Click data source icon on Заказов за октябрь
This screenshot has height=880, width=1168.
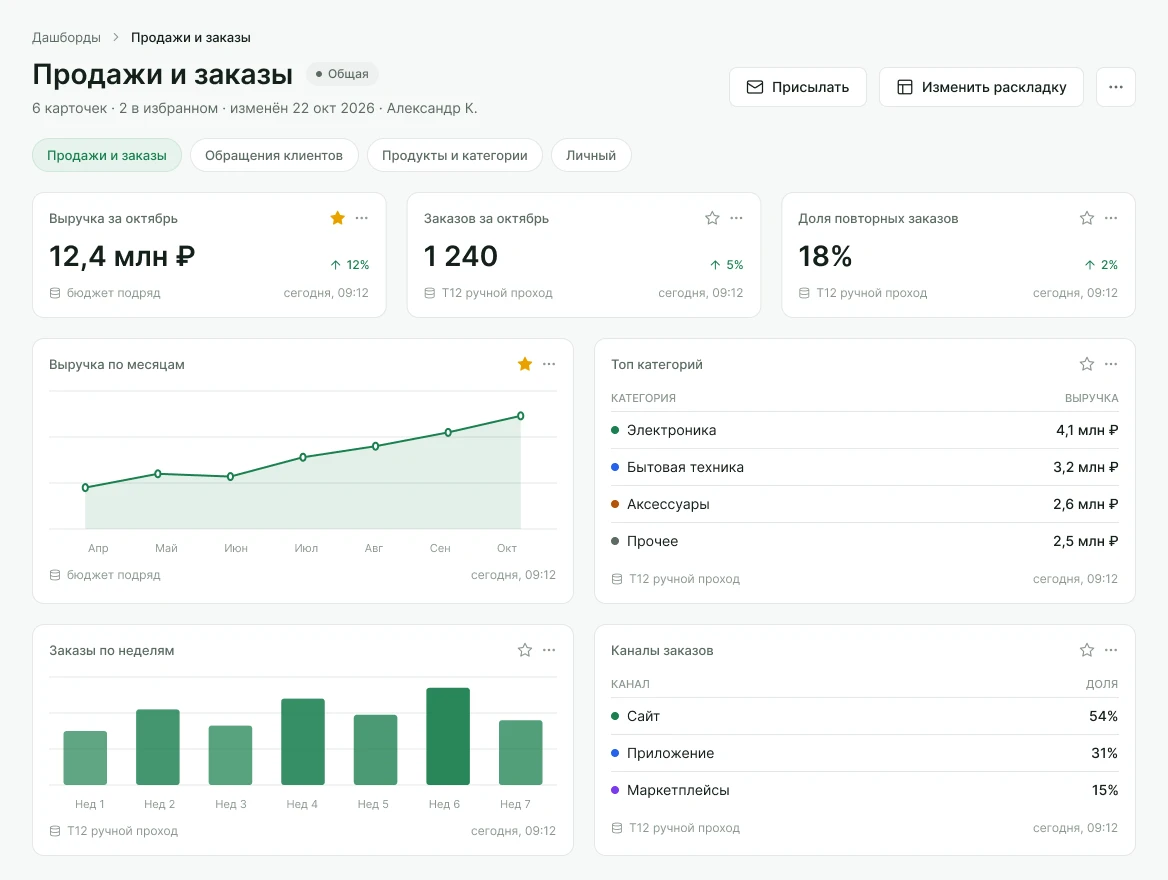pos(430,293)
